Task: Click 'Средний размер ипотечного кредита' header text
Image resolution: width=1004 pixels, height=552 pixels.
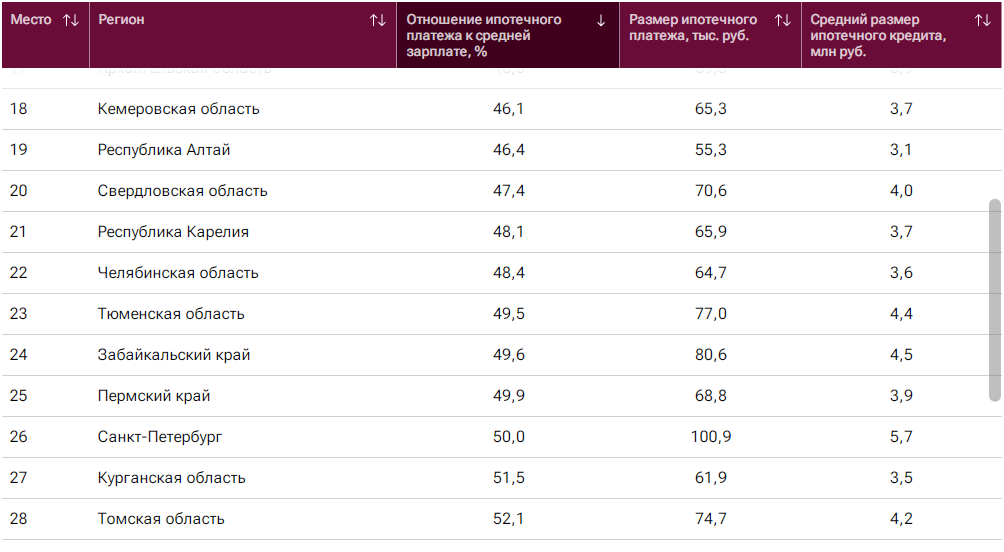Action: [x=878, y=35]
